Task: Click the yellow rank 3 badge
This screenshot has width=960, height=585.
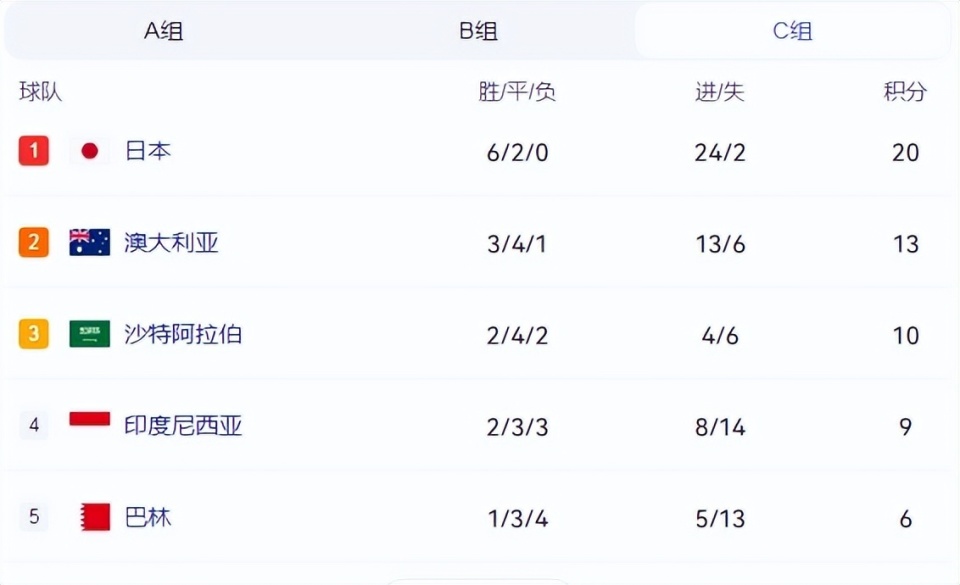Action: tap(34, 334)
